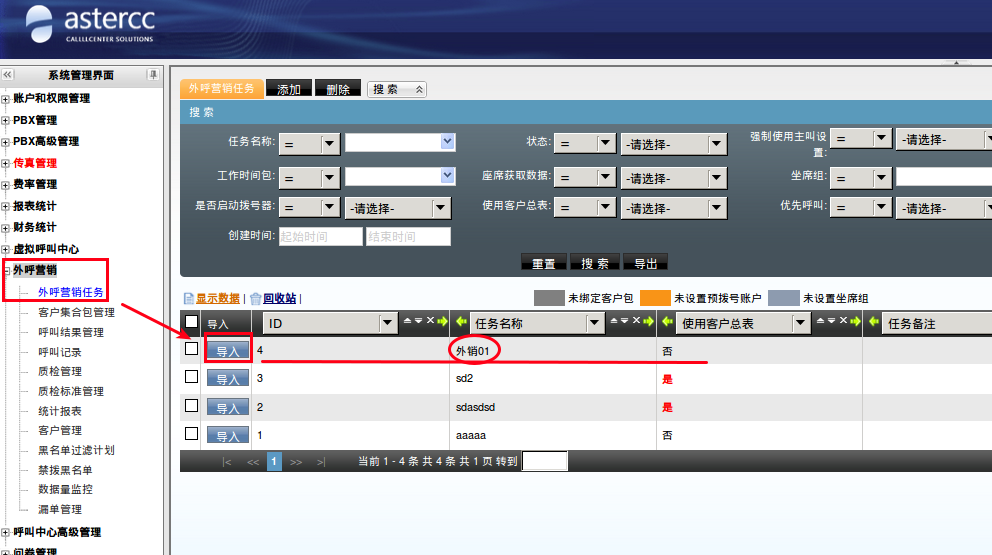This screenshot has width=992, height=555.
Task: Check the select-all box in table header
Action: [x=192, y=322]
